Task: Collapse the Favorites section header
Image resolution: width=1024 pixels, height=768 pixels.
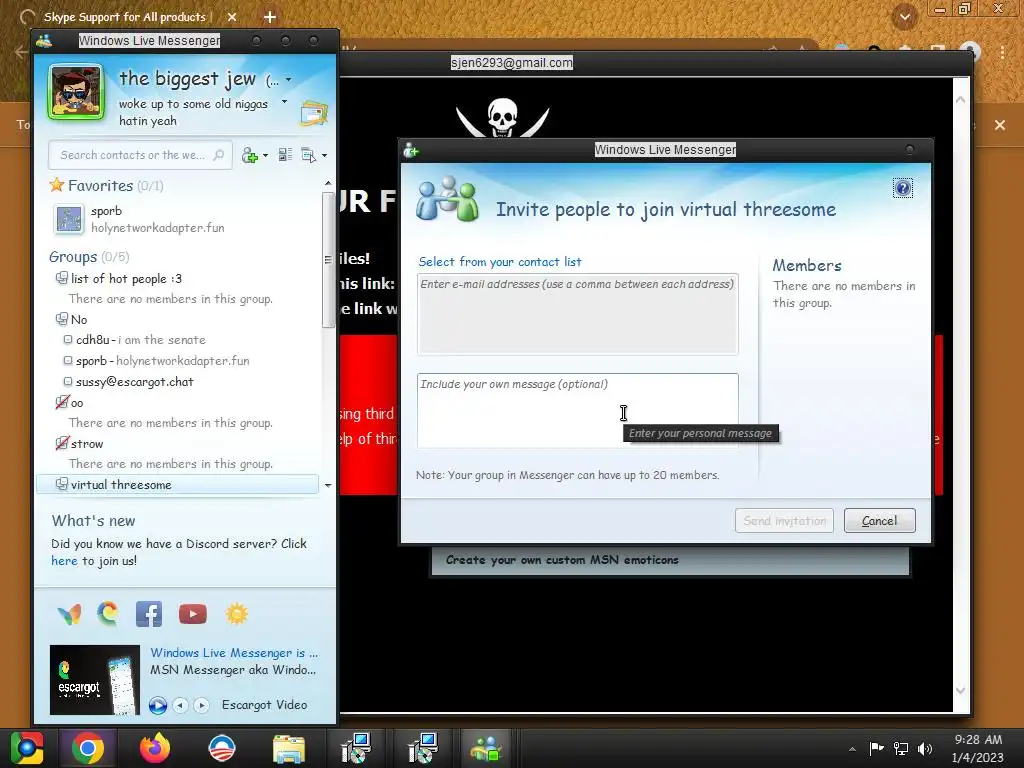Action: pyautogui.click(x=106, y=185)
